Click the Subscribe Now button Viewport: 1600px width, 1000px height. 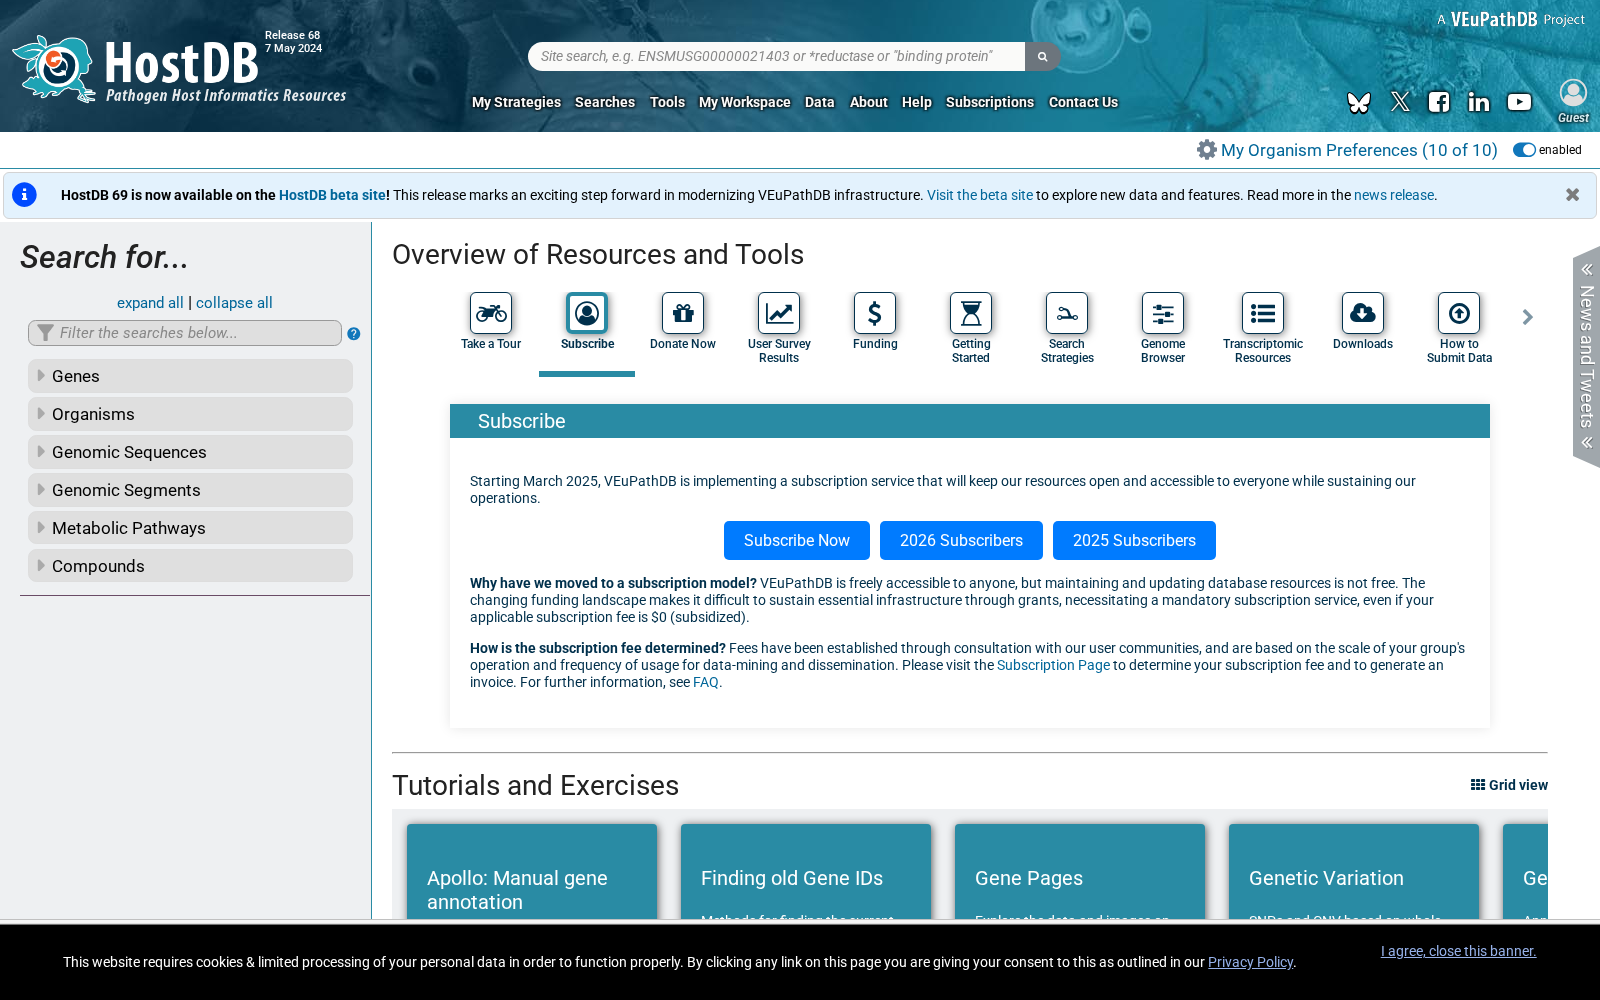tap(797, 540)
